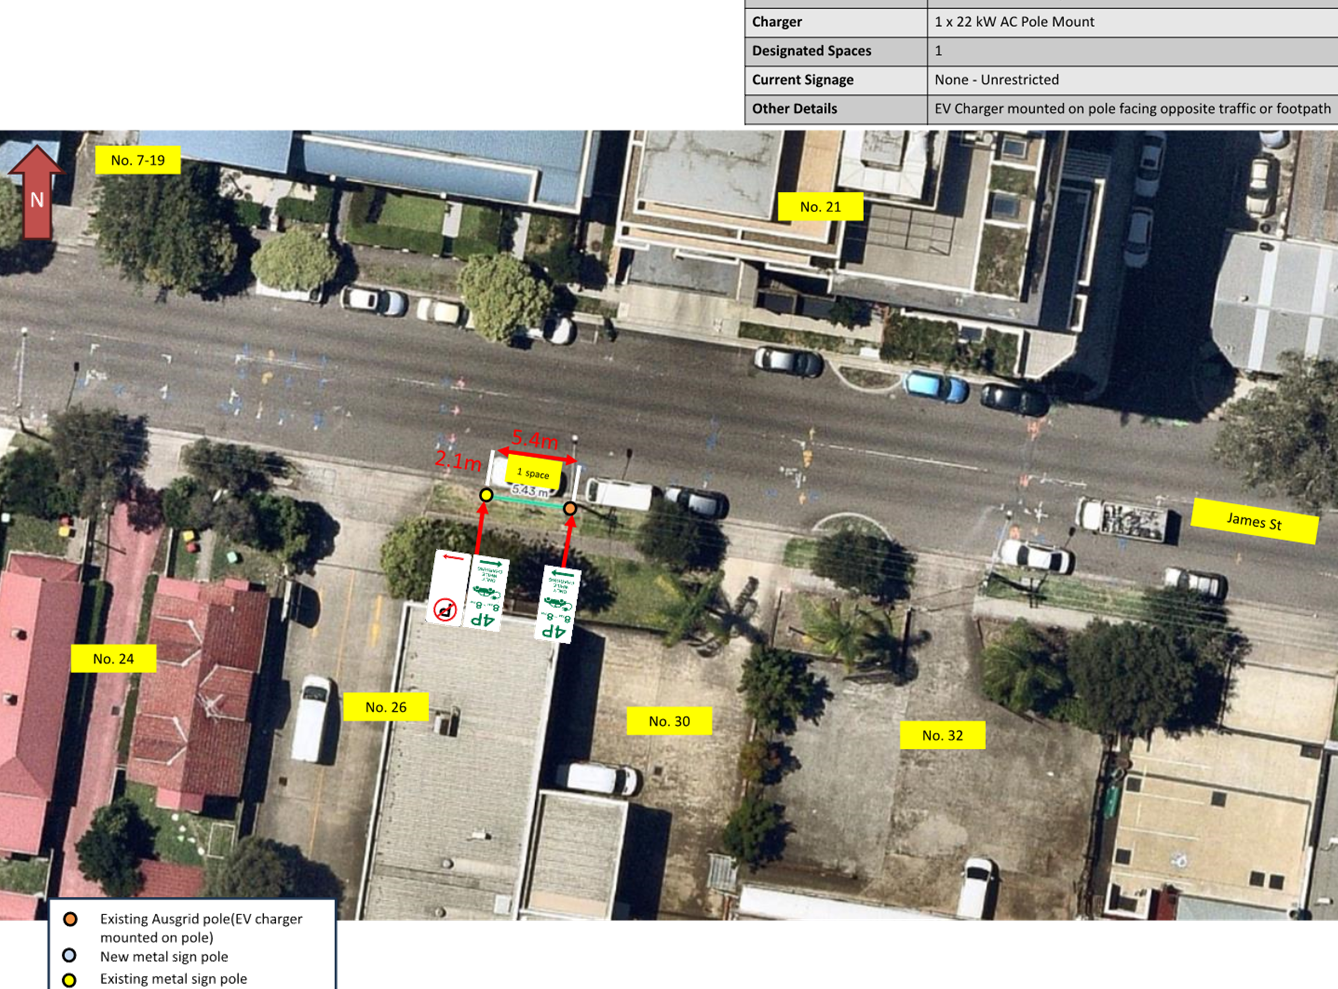This screenshot has height=989, width=1338.
Task: Click the 'None - Unrestricted' signage cell
Action: click(996, 80)
